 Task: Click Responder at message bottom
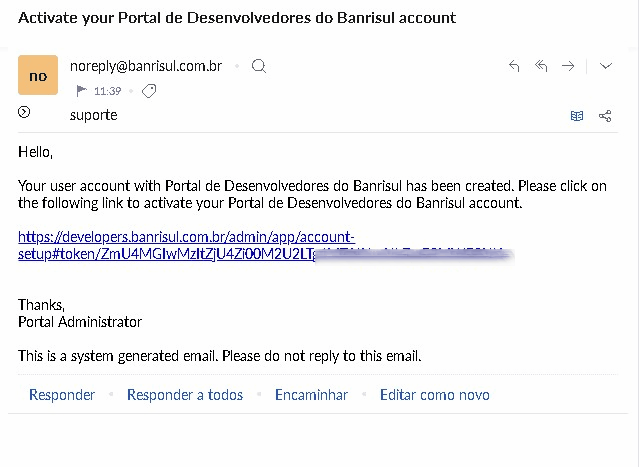point(62,395)
